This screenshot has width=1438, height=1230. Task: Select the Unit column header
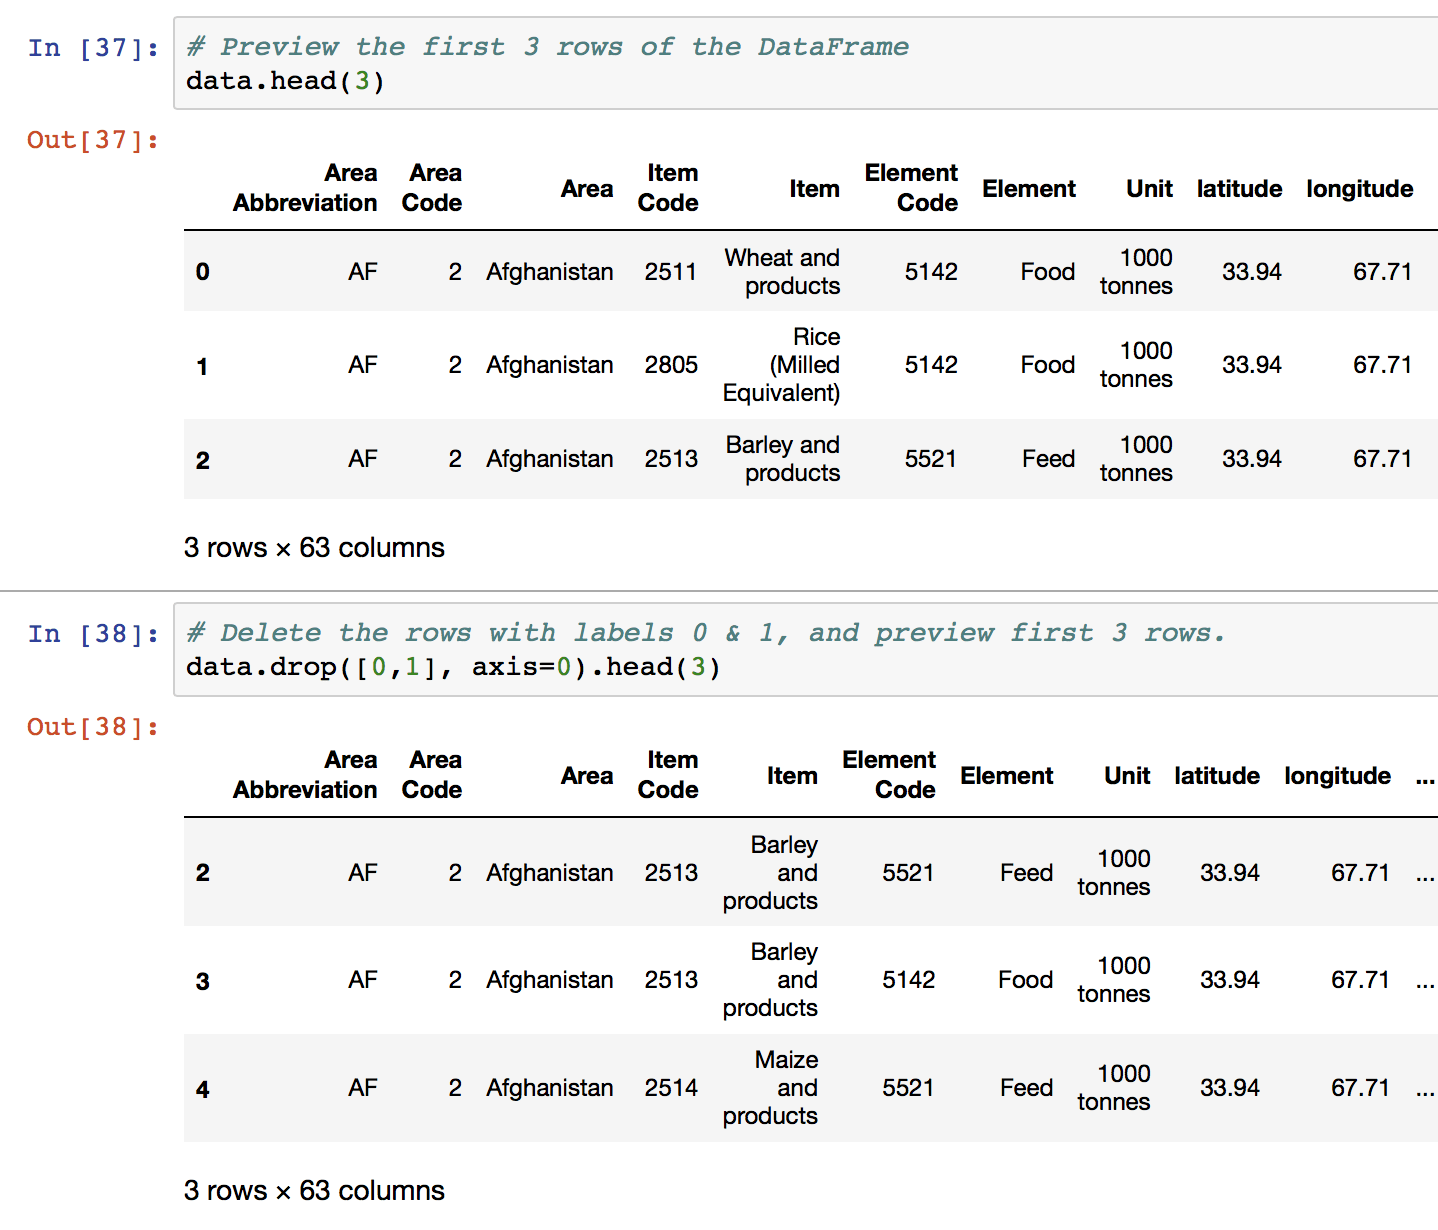1148,188
